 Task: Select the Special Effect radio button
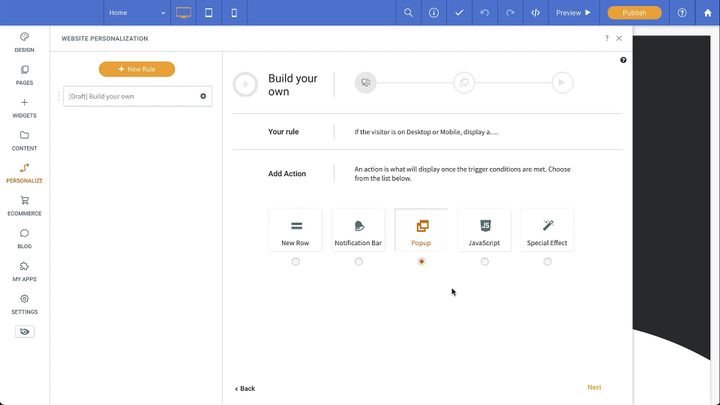coord(547,262)
